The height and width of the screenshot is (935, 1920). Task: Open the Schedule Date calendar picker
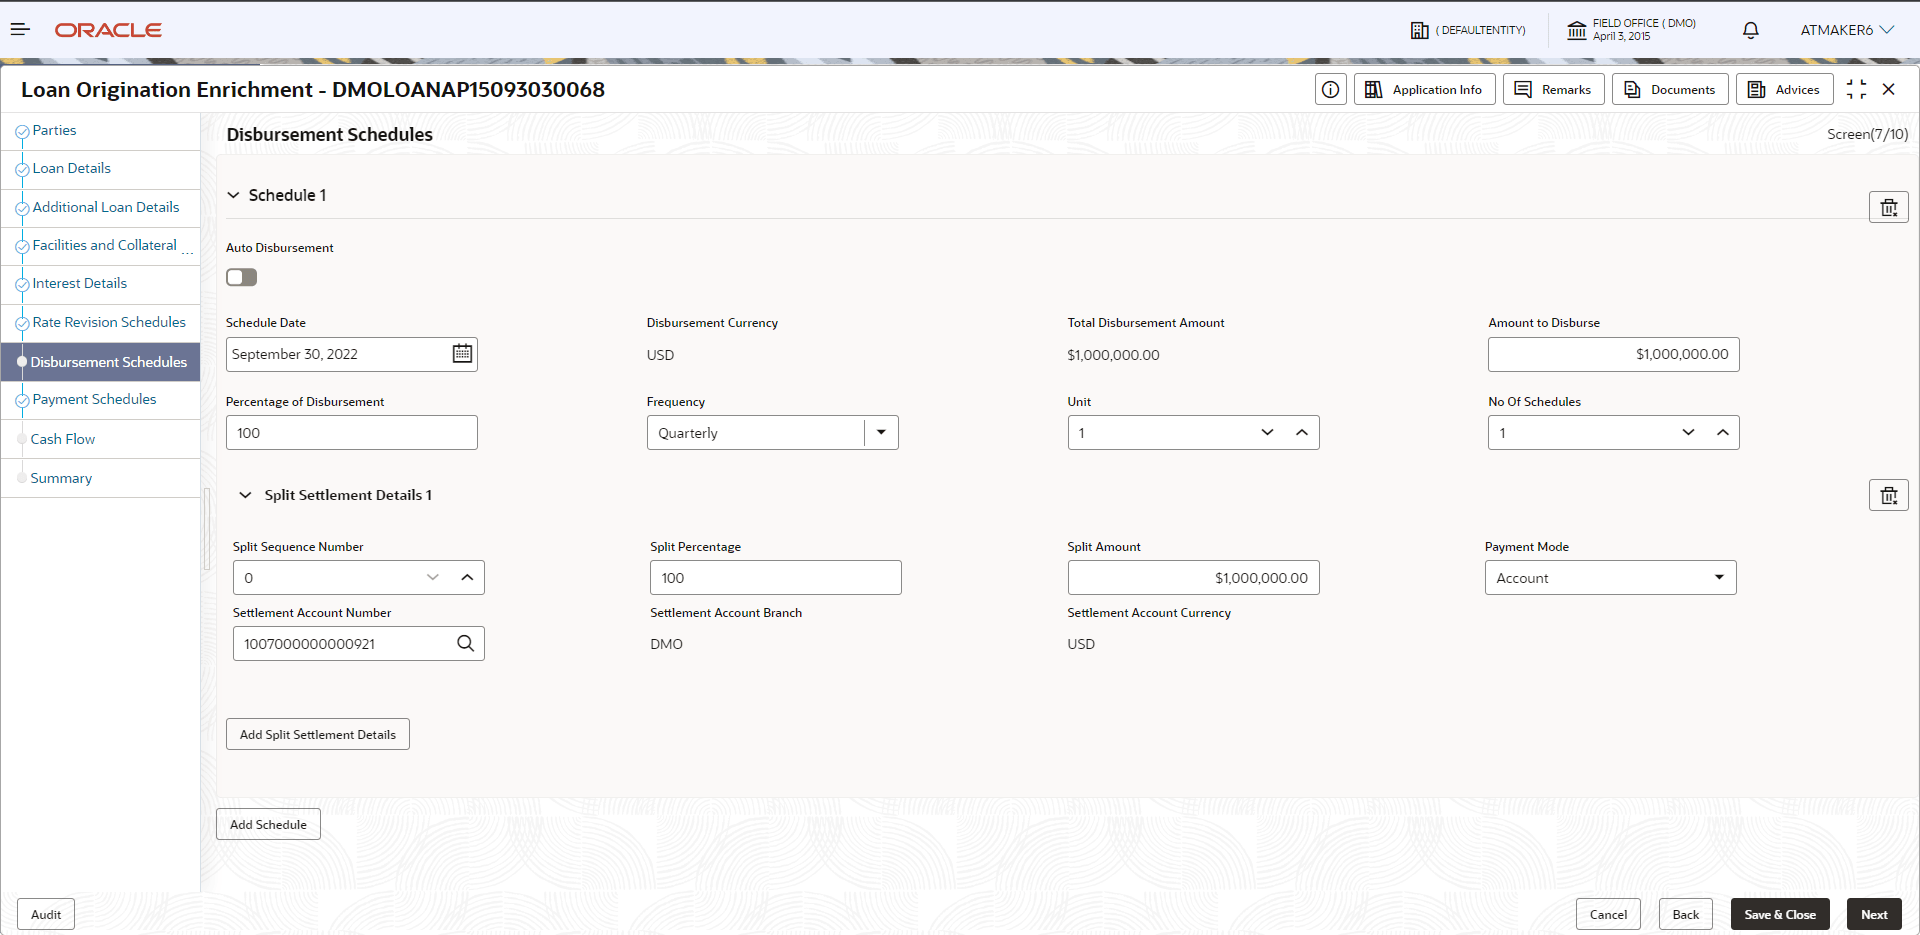[462, 353]
